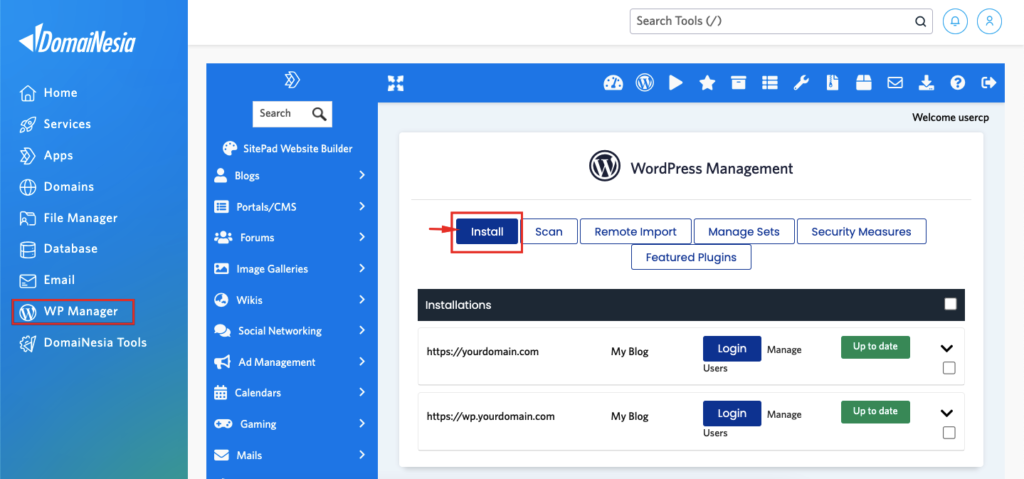Image resolution: width=1024 pixels, height=479 pixels.
Task: Log in to the https://yourdomain.com site
Action: point(732,348)
